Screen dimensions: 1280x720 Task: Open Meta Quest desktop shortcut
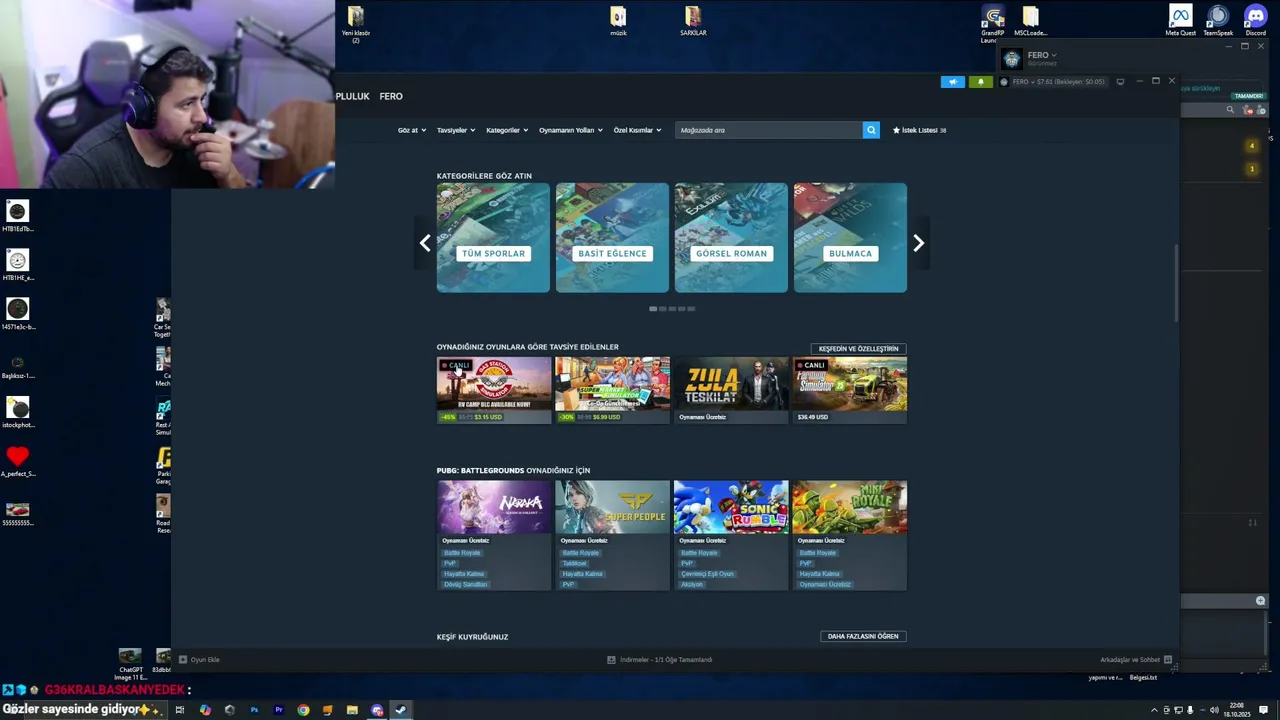1181,20
